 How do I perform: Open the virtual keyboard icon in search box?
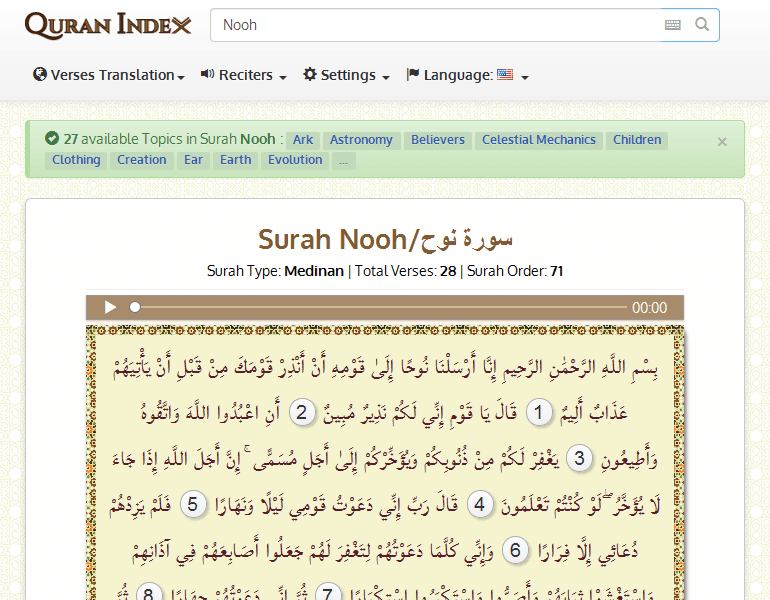(x=673, y=25)
